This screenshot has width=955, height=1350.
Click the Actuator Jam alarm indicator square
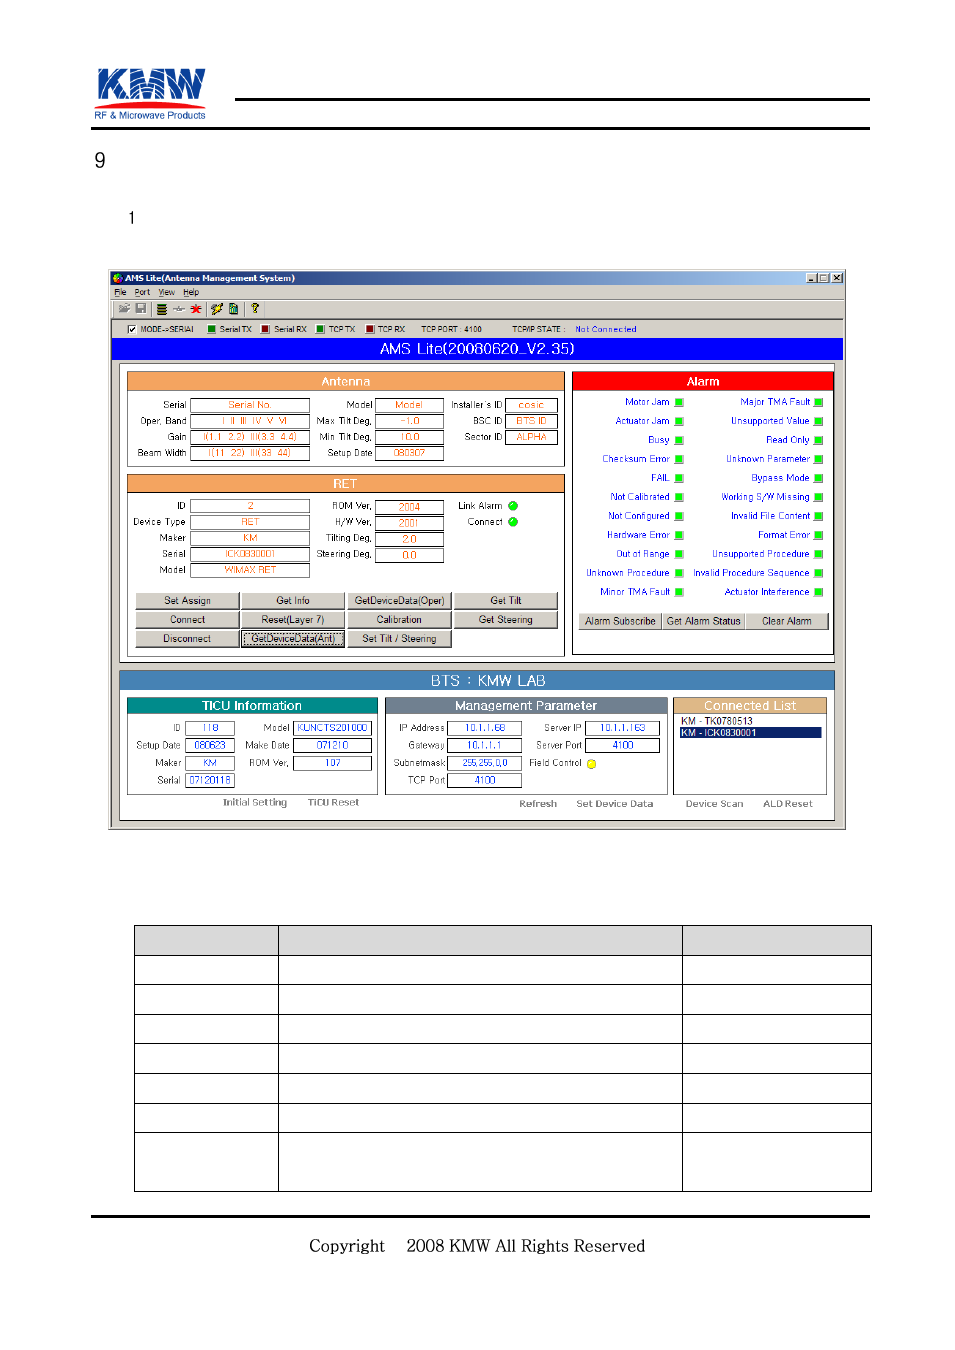(x=679, y=422)
